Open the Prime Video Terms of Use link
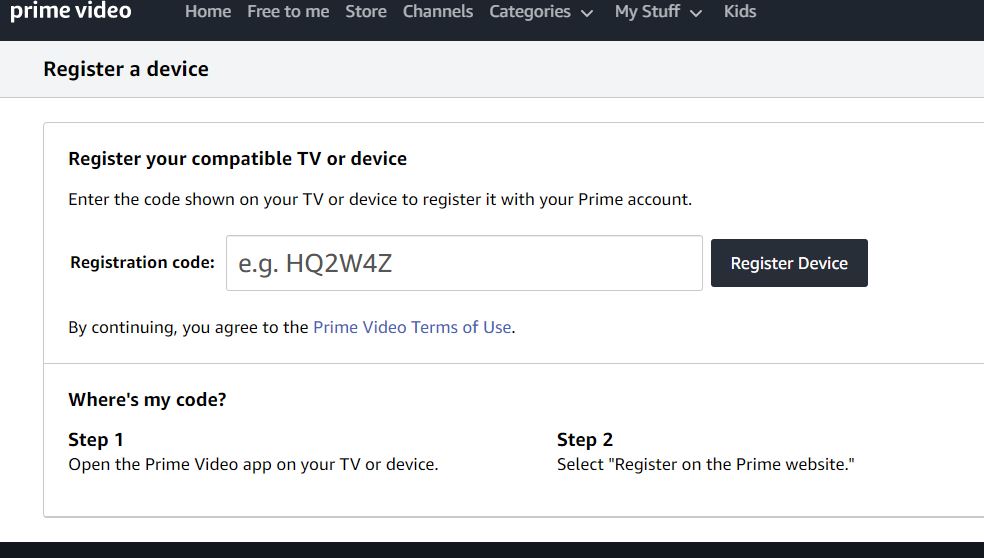The image size is (984, 558). pyautogui.click(x=412, y=327)
